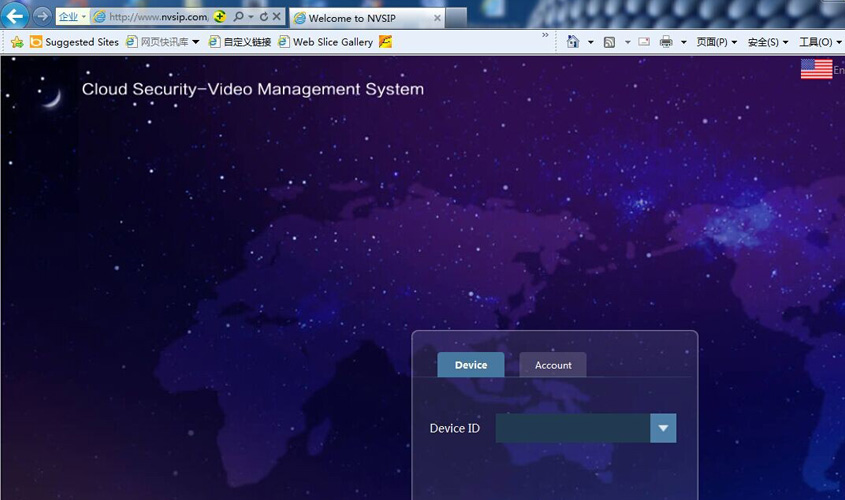Expand the 网页快讯库 favorites dropdown
845x500 pixels.
[x=196, y=42]
